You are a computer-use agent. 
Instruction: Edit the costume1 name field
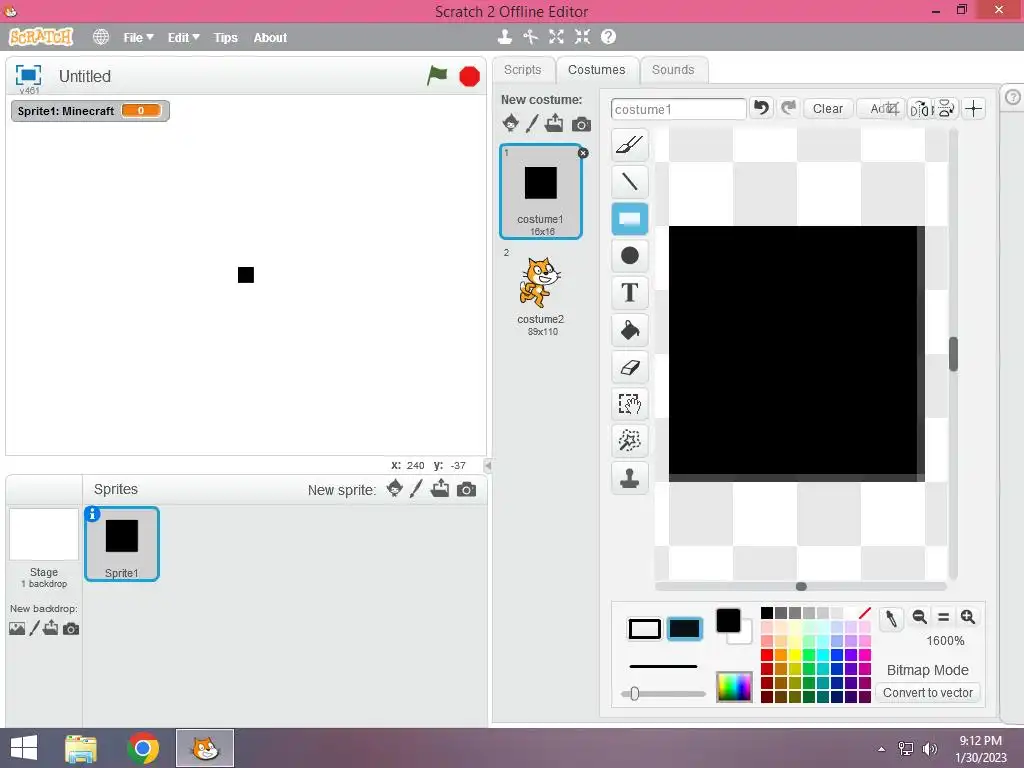click(679, 109)
